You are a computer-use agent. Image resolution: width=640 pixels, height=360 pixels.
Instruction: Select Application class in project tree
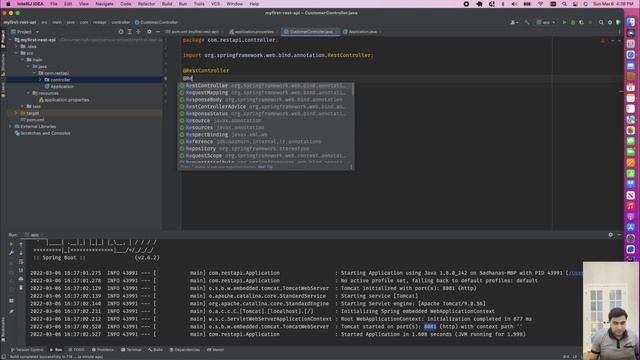pos(62,87)
